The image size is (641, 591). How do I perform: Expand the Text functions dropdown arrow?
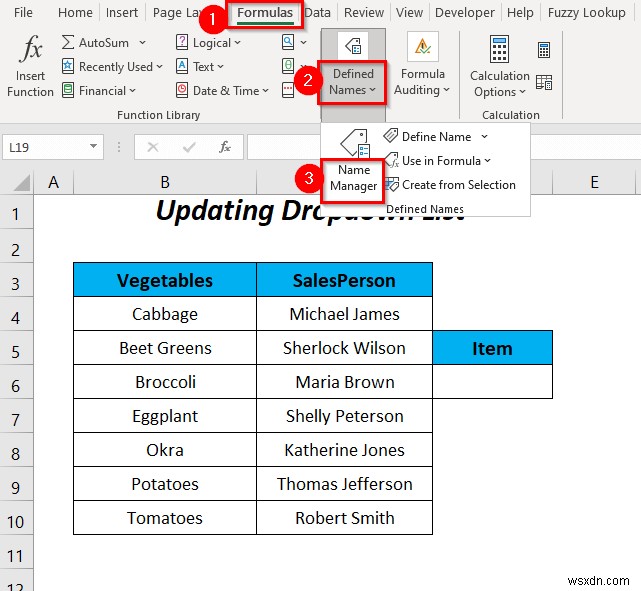pyautogui.click(x=220, y=66)
